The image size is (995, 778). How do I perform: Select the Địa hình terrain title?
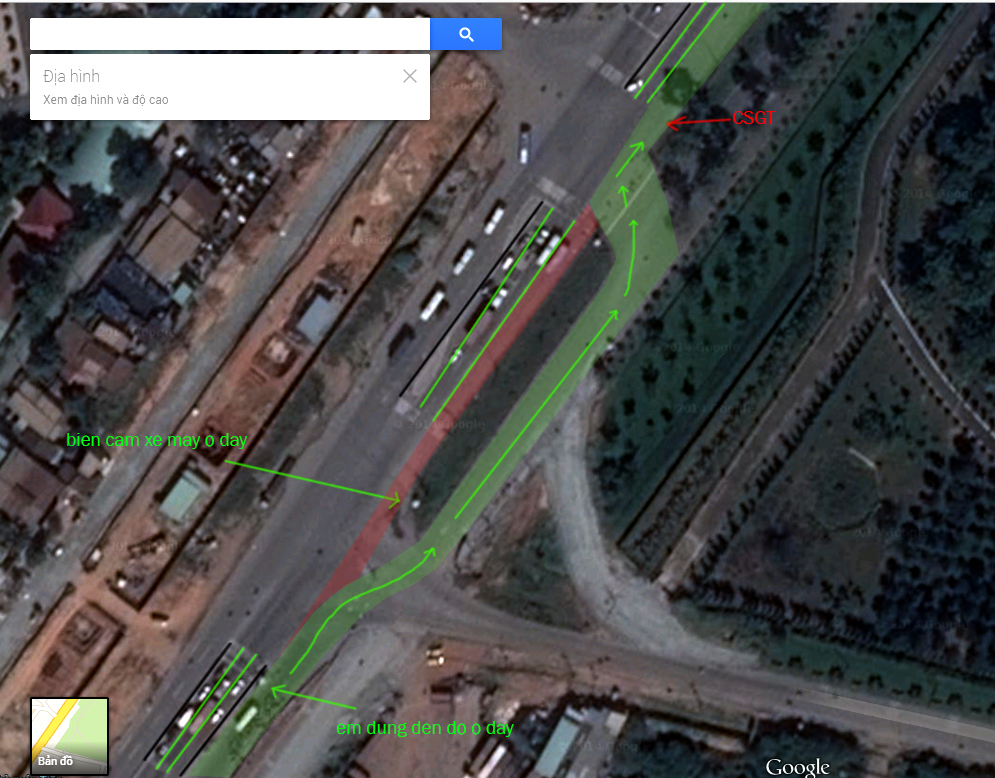[x=71, y=77]
